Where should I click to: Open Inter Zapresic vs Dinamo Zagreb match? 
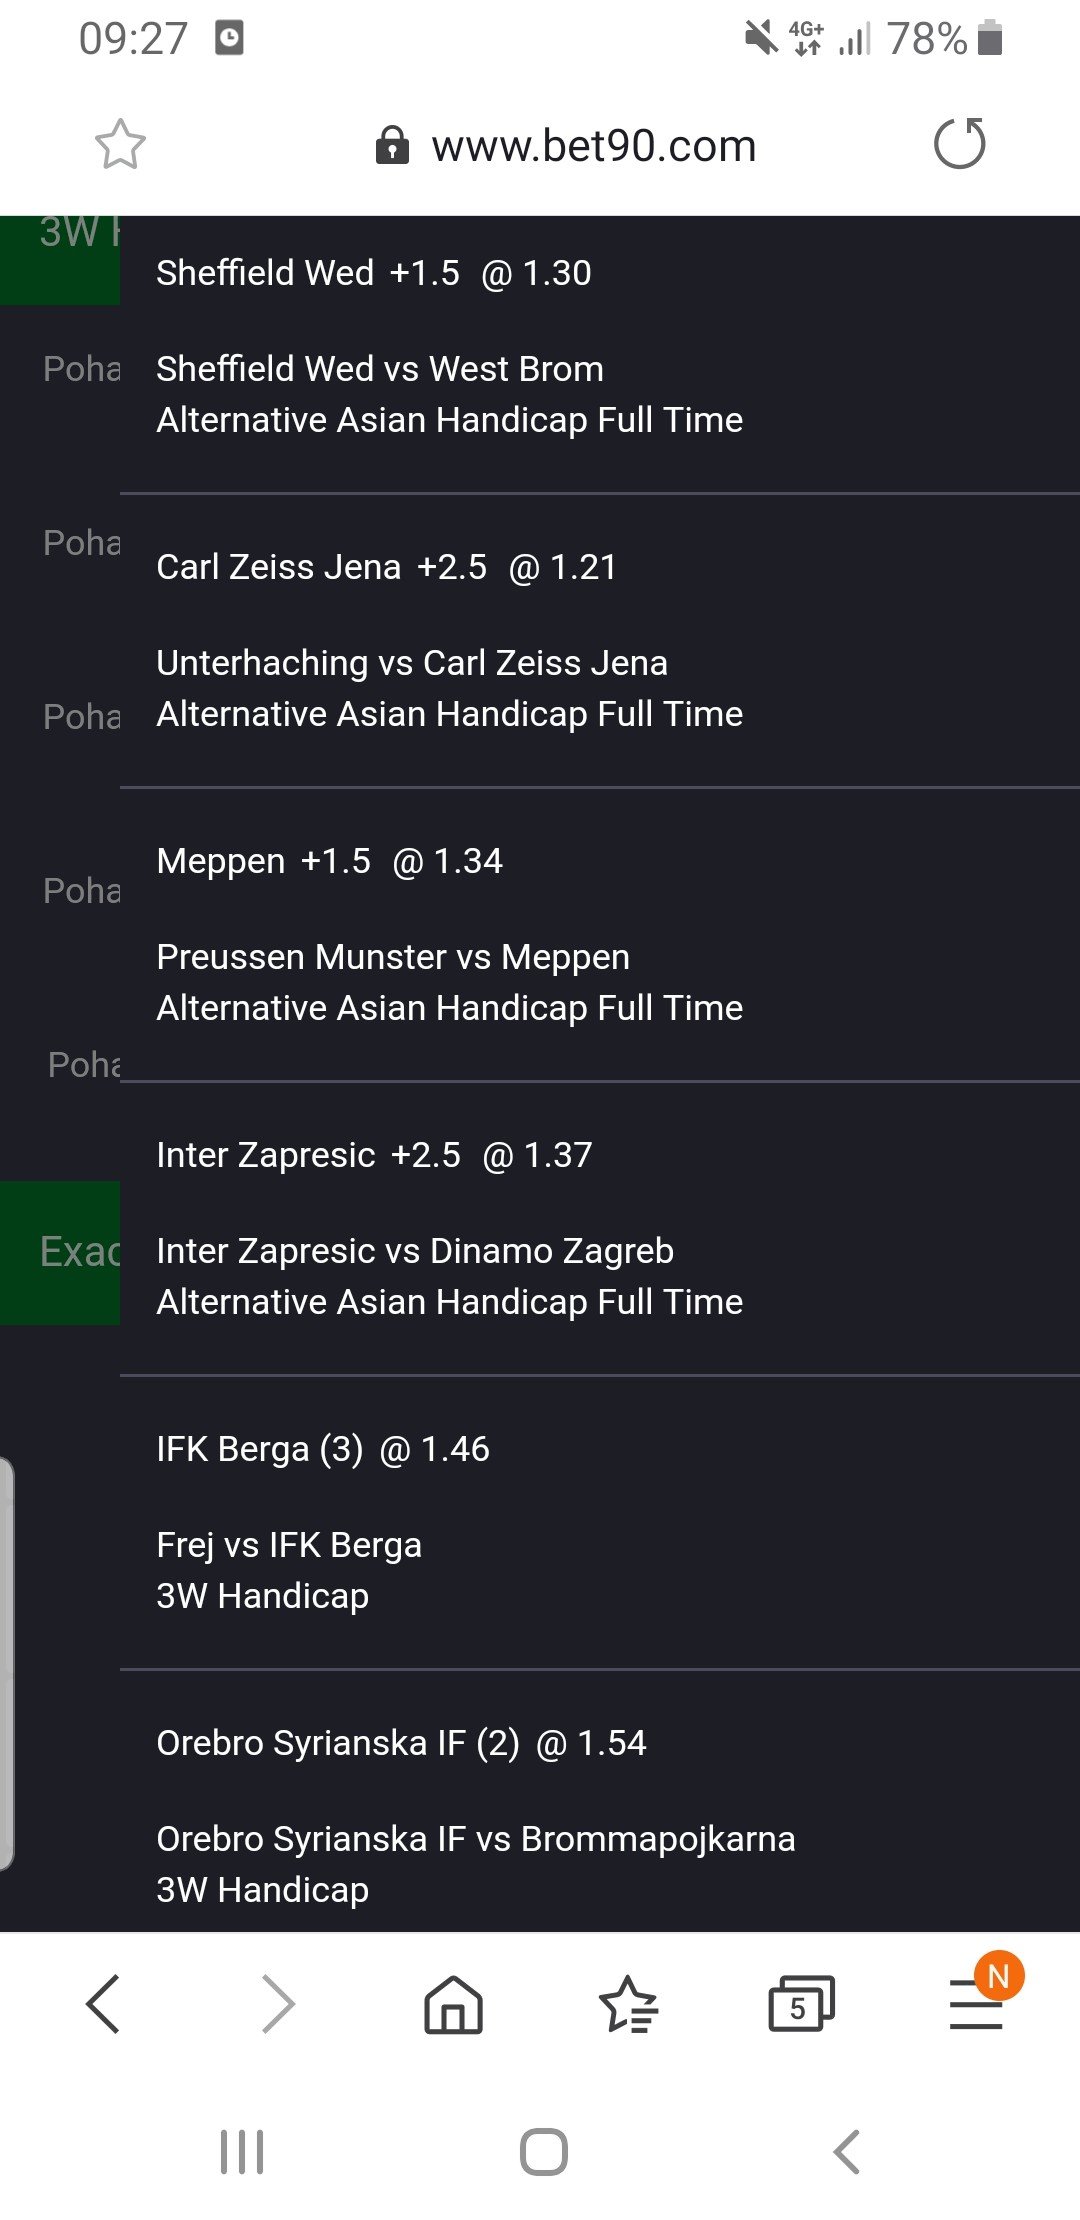tap(415, 1251)
